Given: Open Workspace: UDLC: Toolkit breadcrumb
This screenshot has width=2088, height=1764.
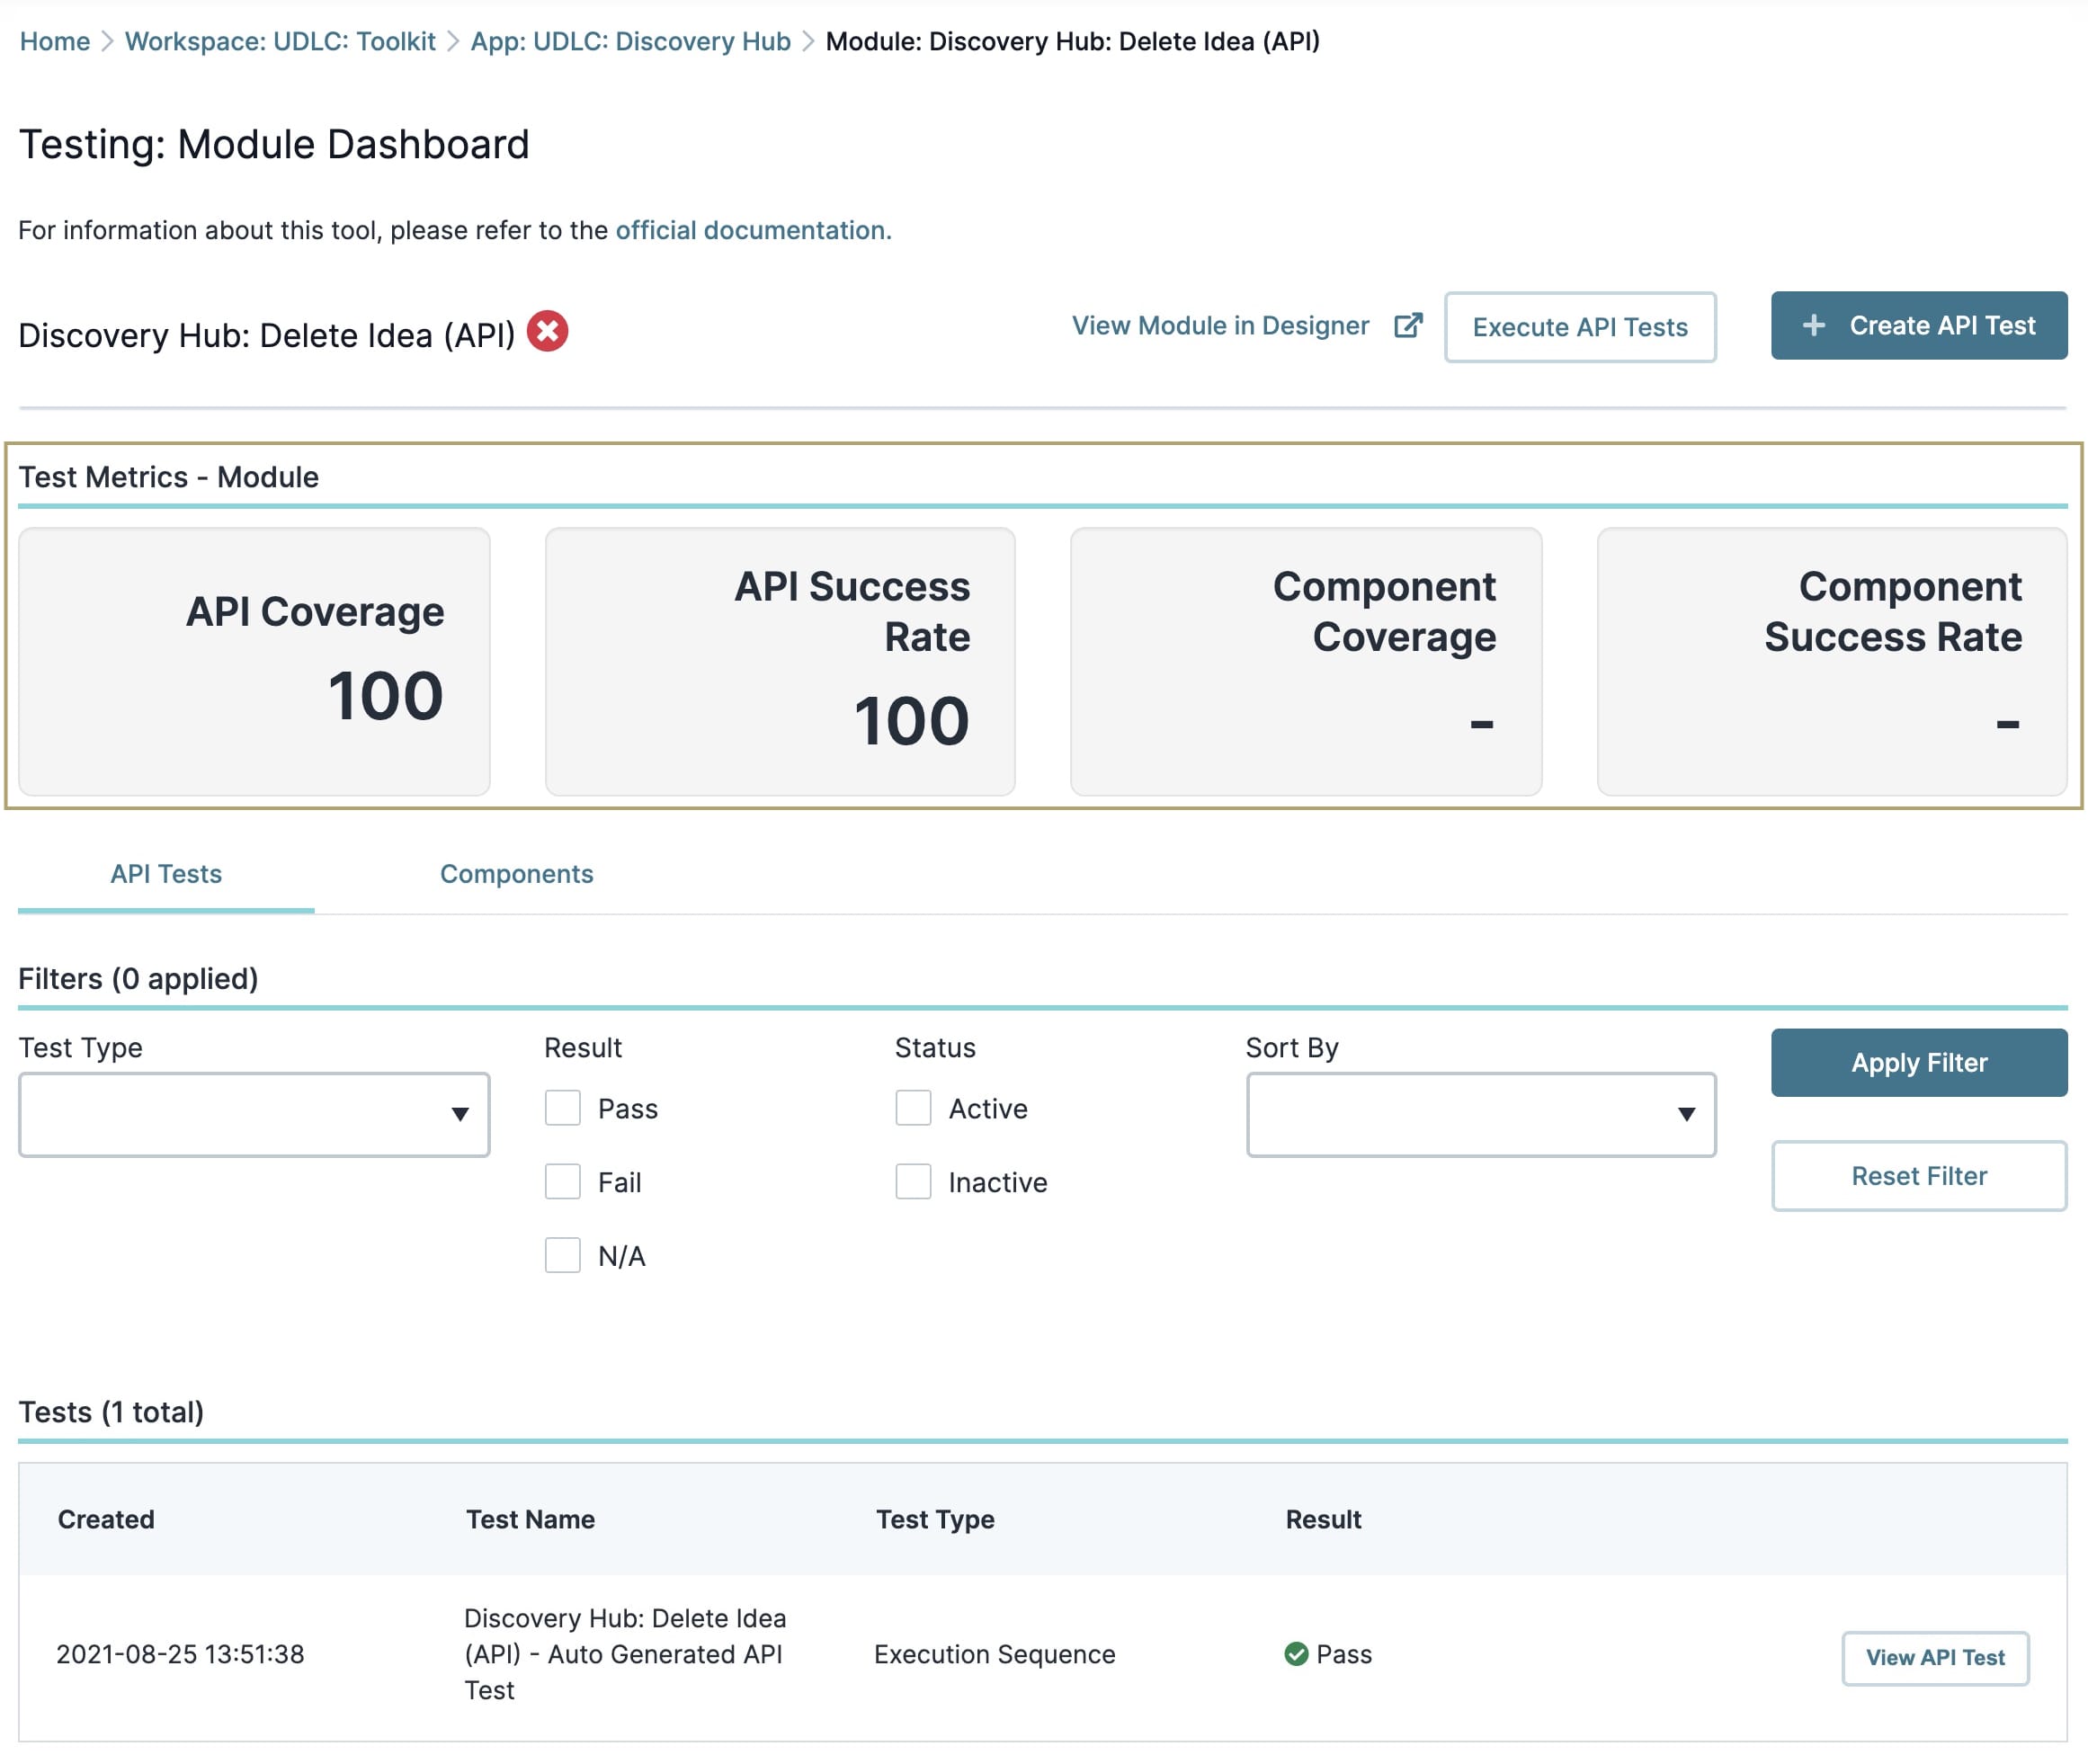Looking at the screenshot, I should (x=280, y=41).
